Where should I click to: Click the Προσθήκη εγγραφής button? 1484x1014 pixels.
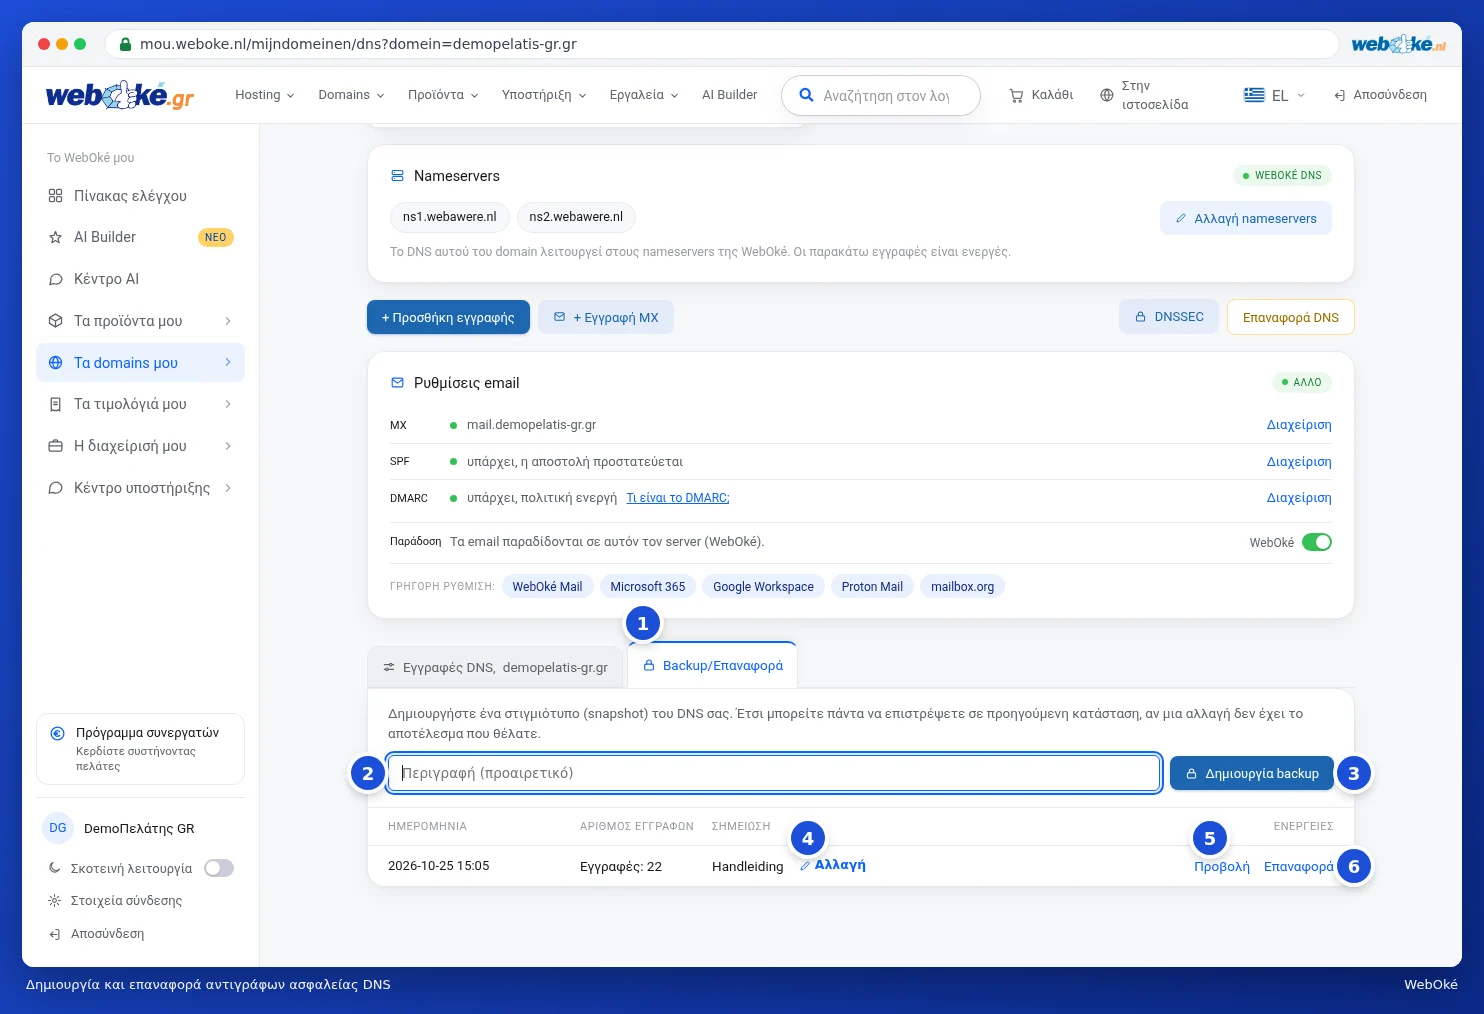point(448,317)
